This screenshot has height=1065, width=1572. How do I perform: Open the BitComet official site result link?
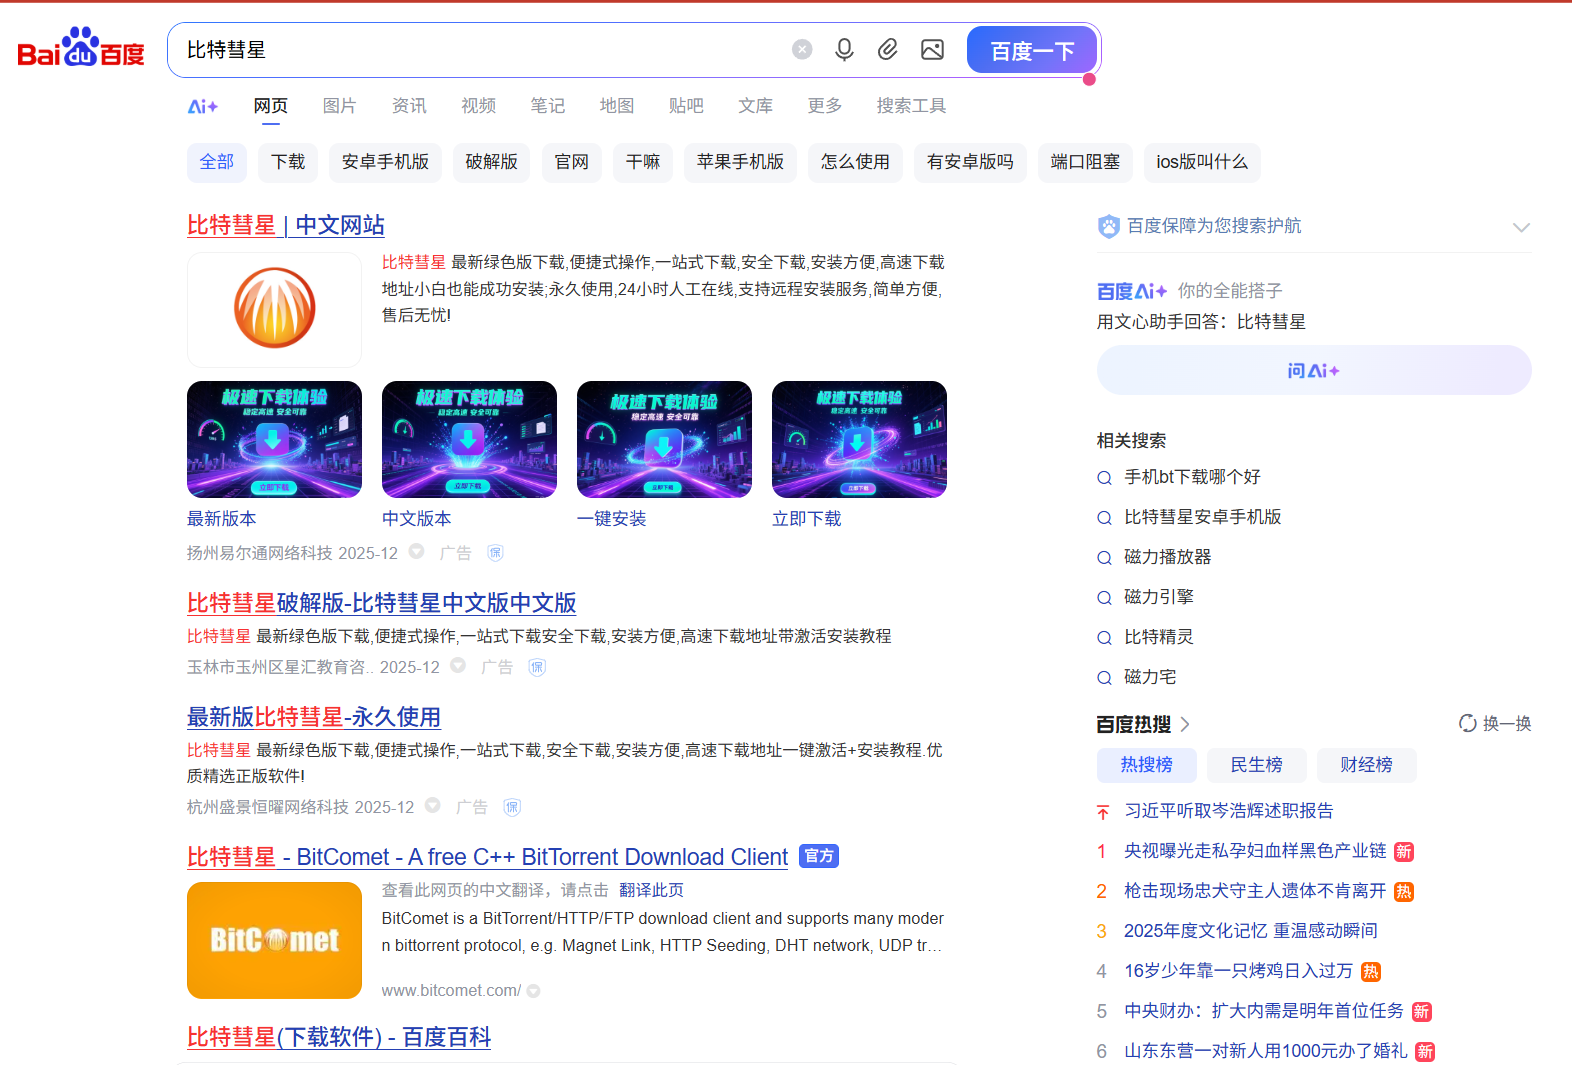point(487,857)
